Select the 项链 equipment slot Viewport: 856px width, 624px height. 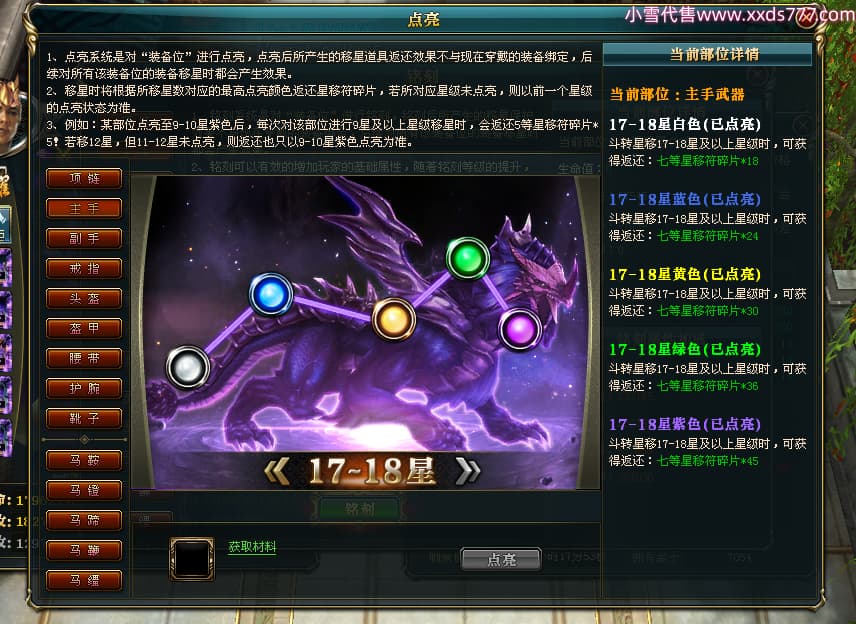coord(84,178)
